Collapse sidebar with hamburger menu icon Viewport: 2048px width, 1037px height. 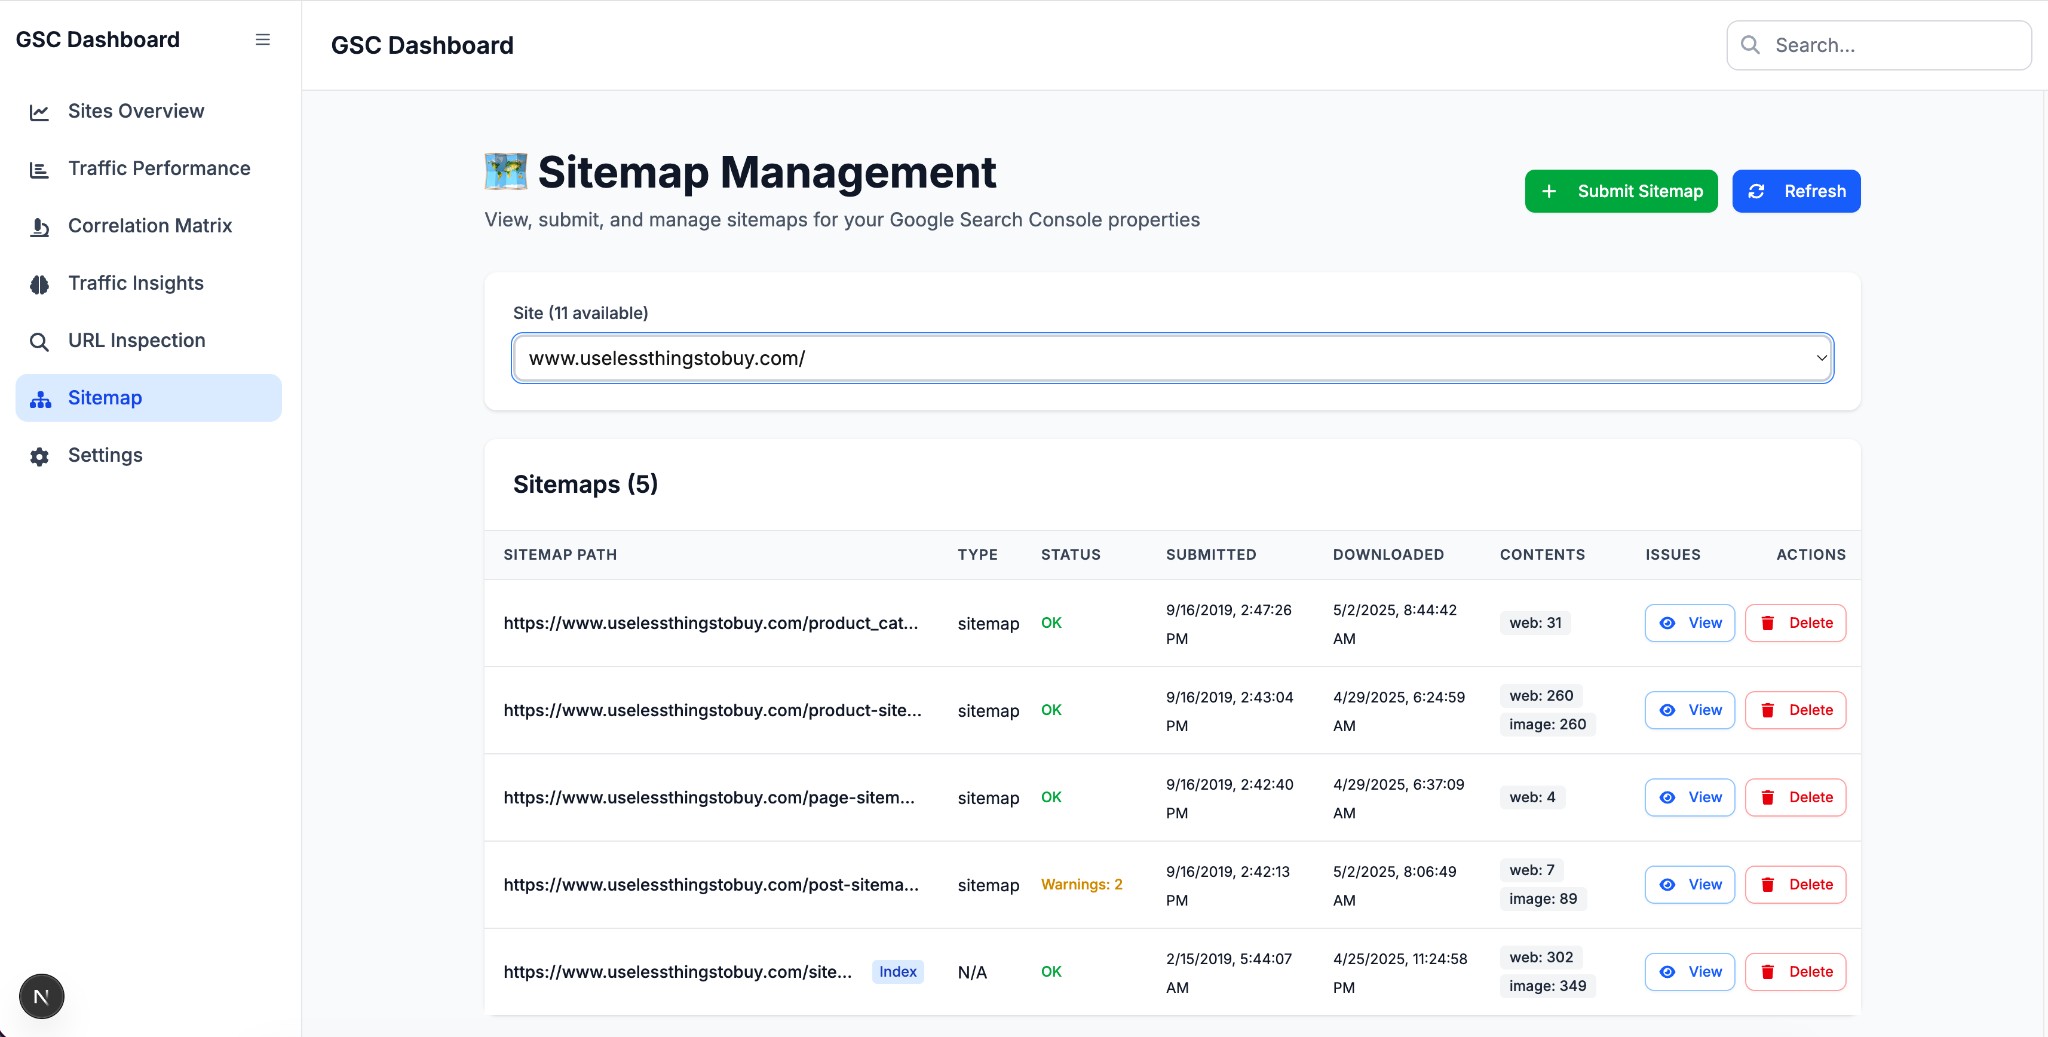tap(263, 40)
